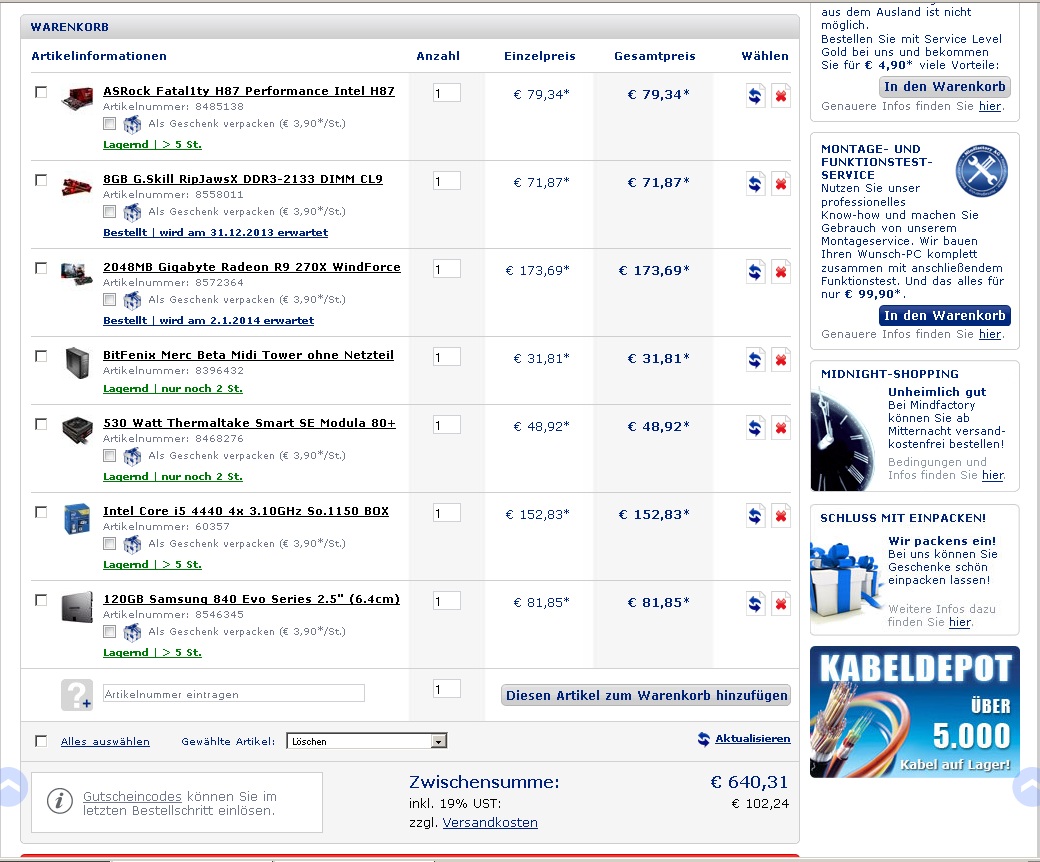This screenshot has height=862, width=1040.
Task: Select the Samsung 840 Evo row checkbox
Action: click(41, 600)
